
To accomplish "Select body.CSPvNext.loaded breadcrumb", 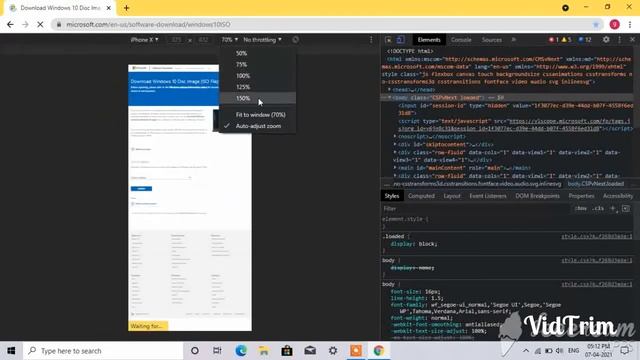I will (x=596, y=184).
